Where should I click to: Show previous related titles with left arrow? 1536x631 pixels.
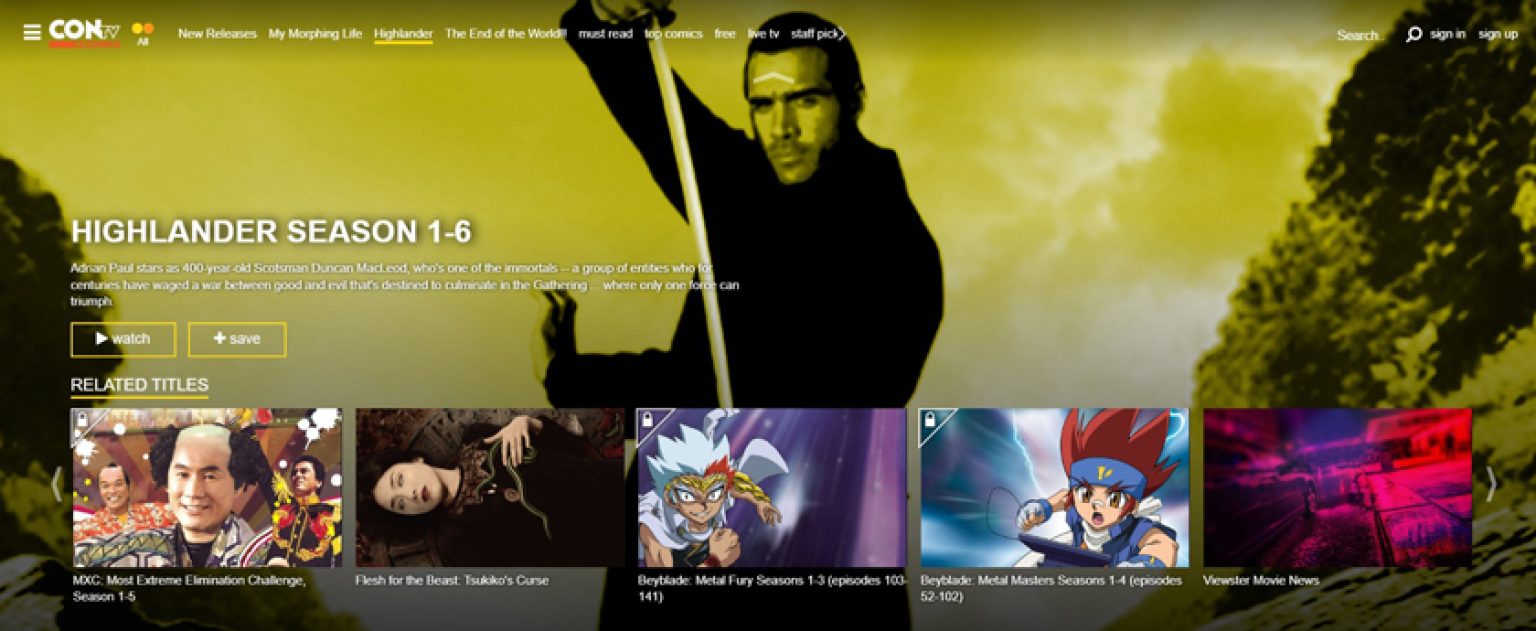(x=56, y=485)
